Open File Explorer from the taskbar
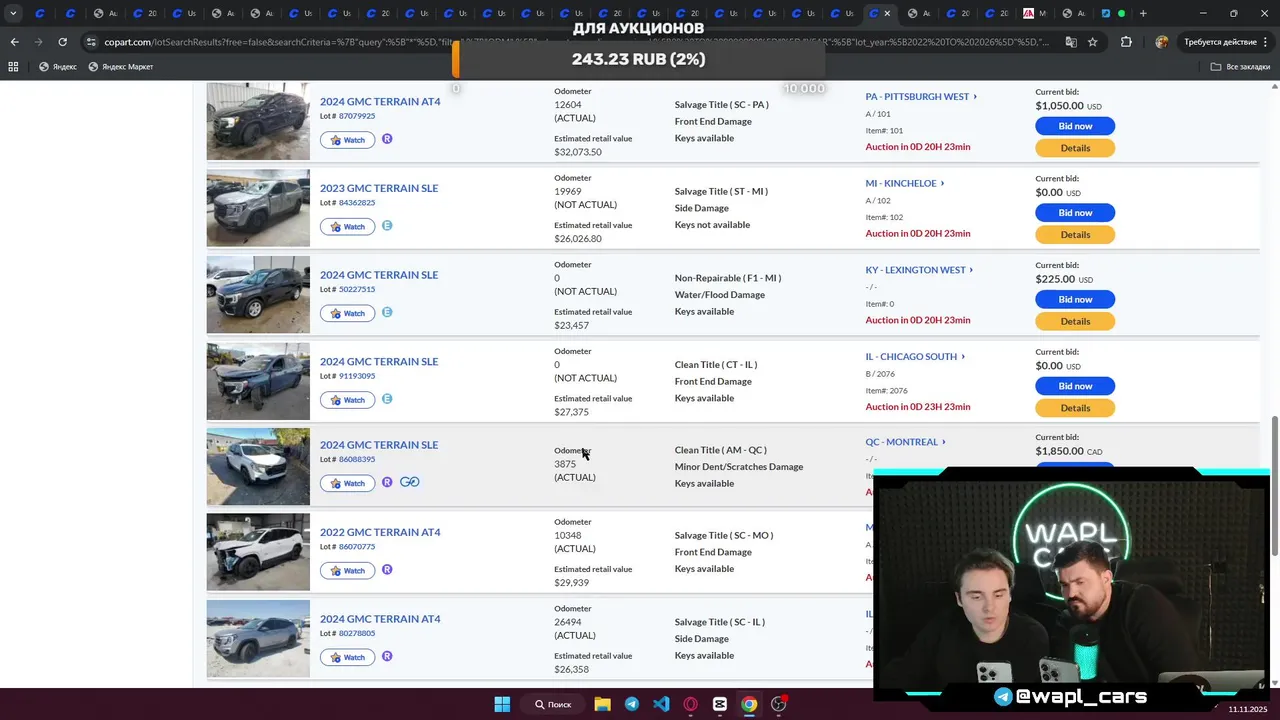 pyautogui.click(x=602, y=704)
